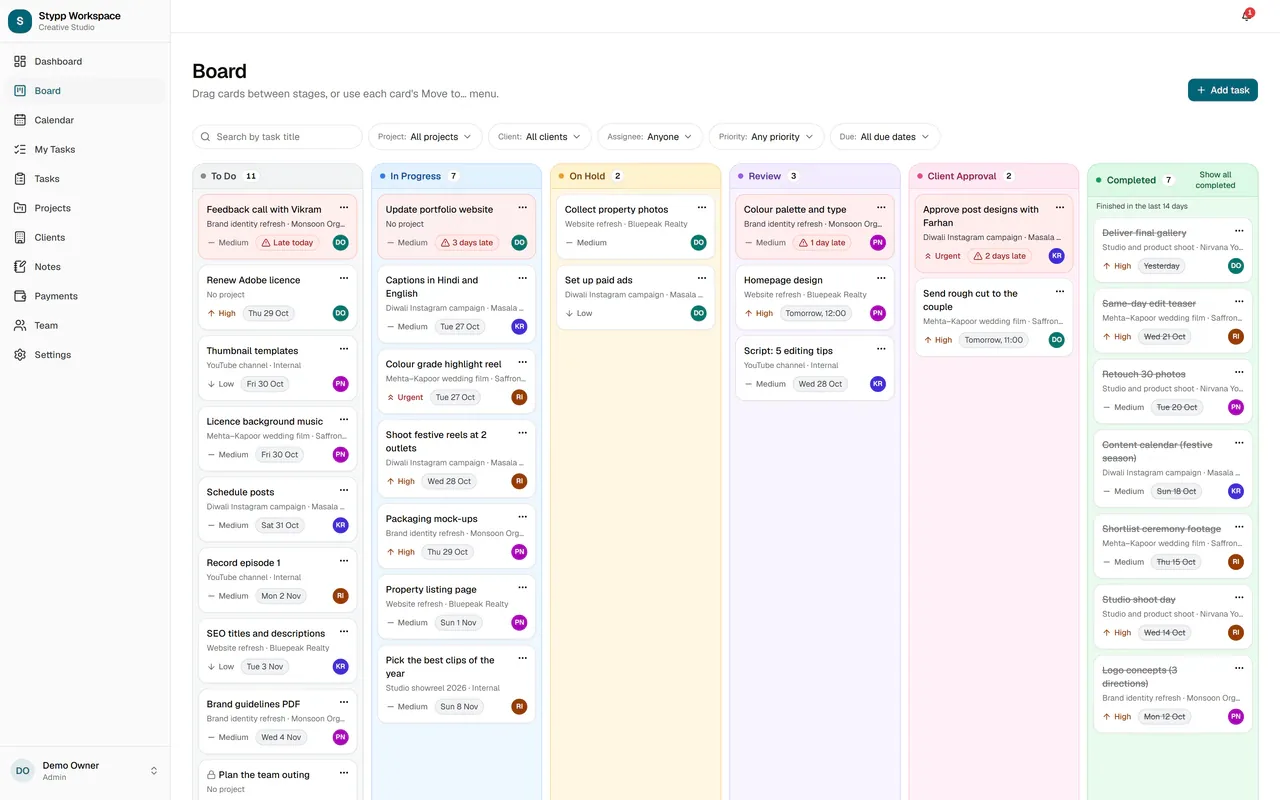Open the Schedule posts task card
Viewport: 1280px width, 800px height.
click(x=278, y=509)
